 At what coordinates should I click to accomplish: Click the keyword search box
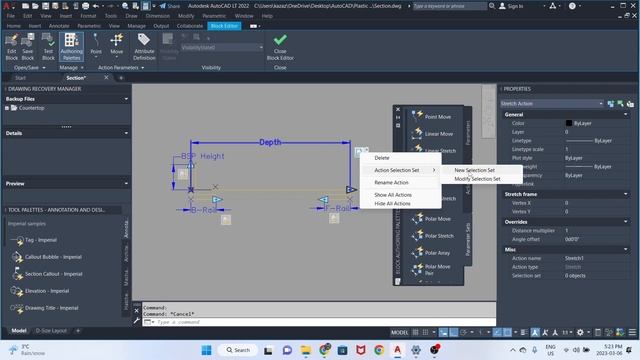(449, 6)
